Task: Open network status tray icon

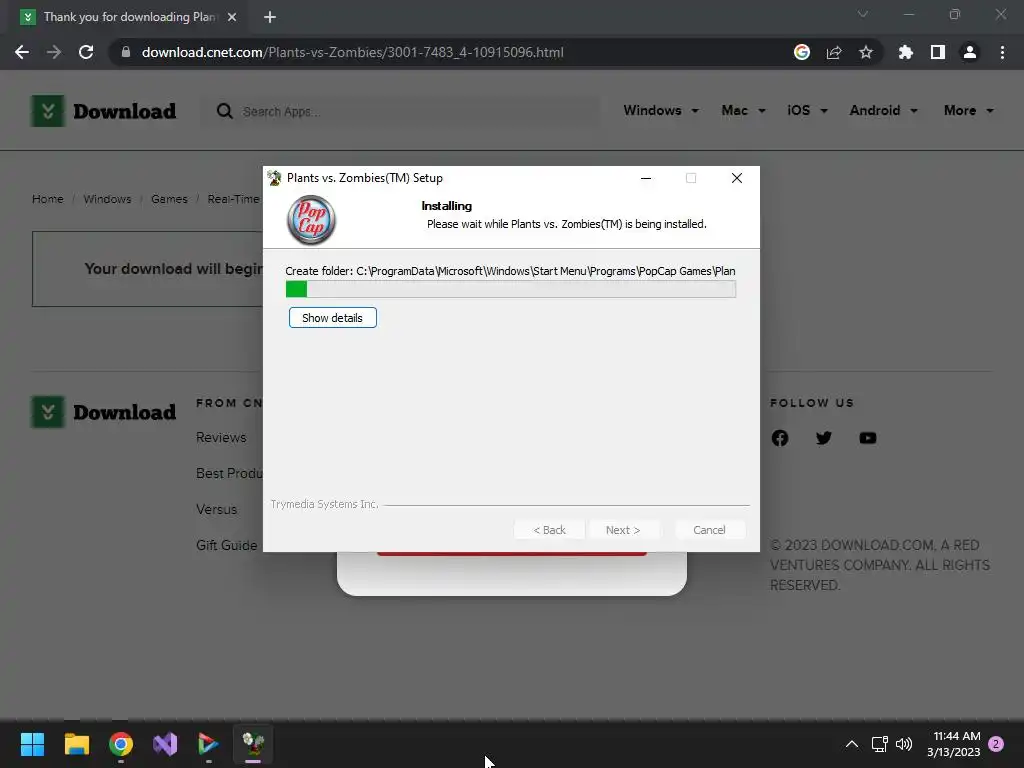Action: (879, 744)
